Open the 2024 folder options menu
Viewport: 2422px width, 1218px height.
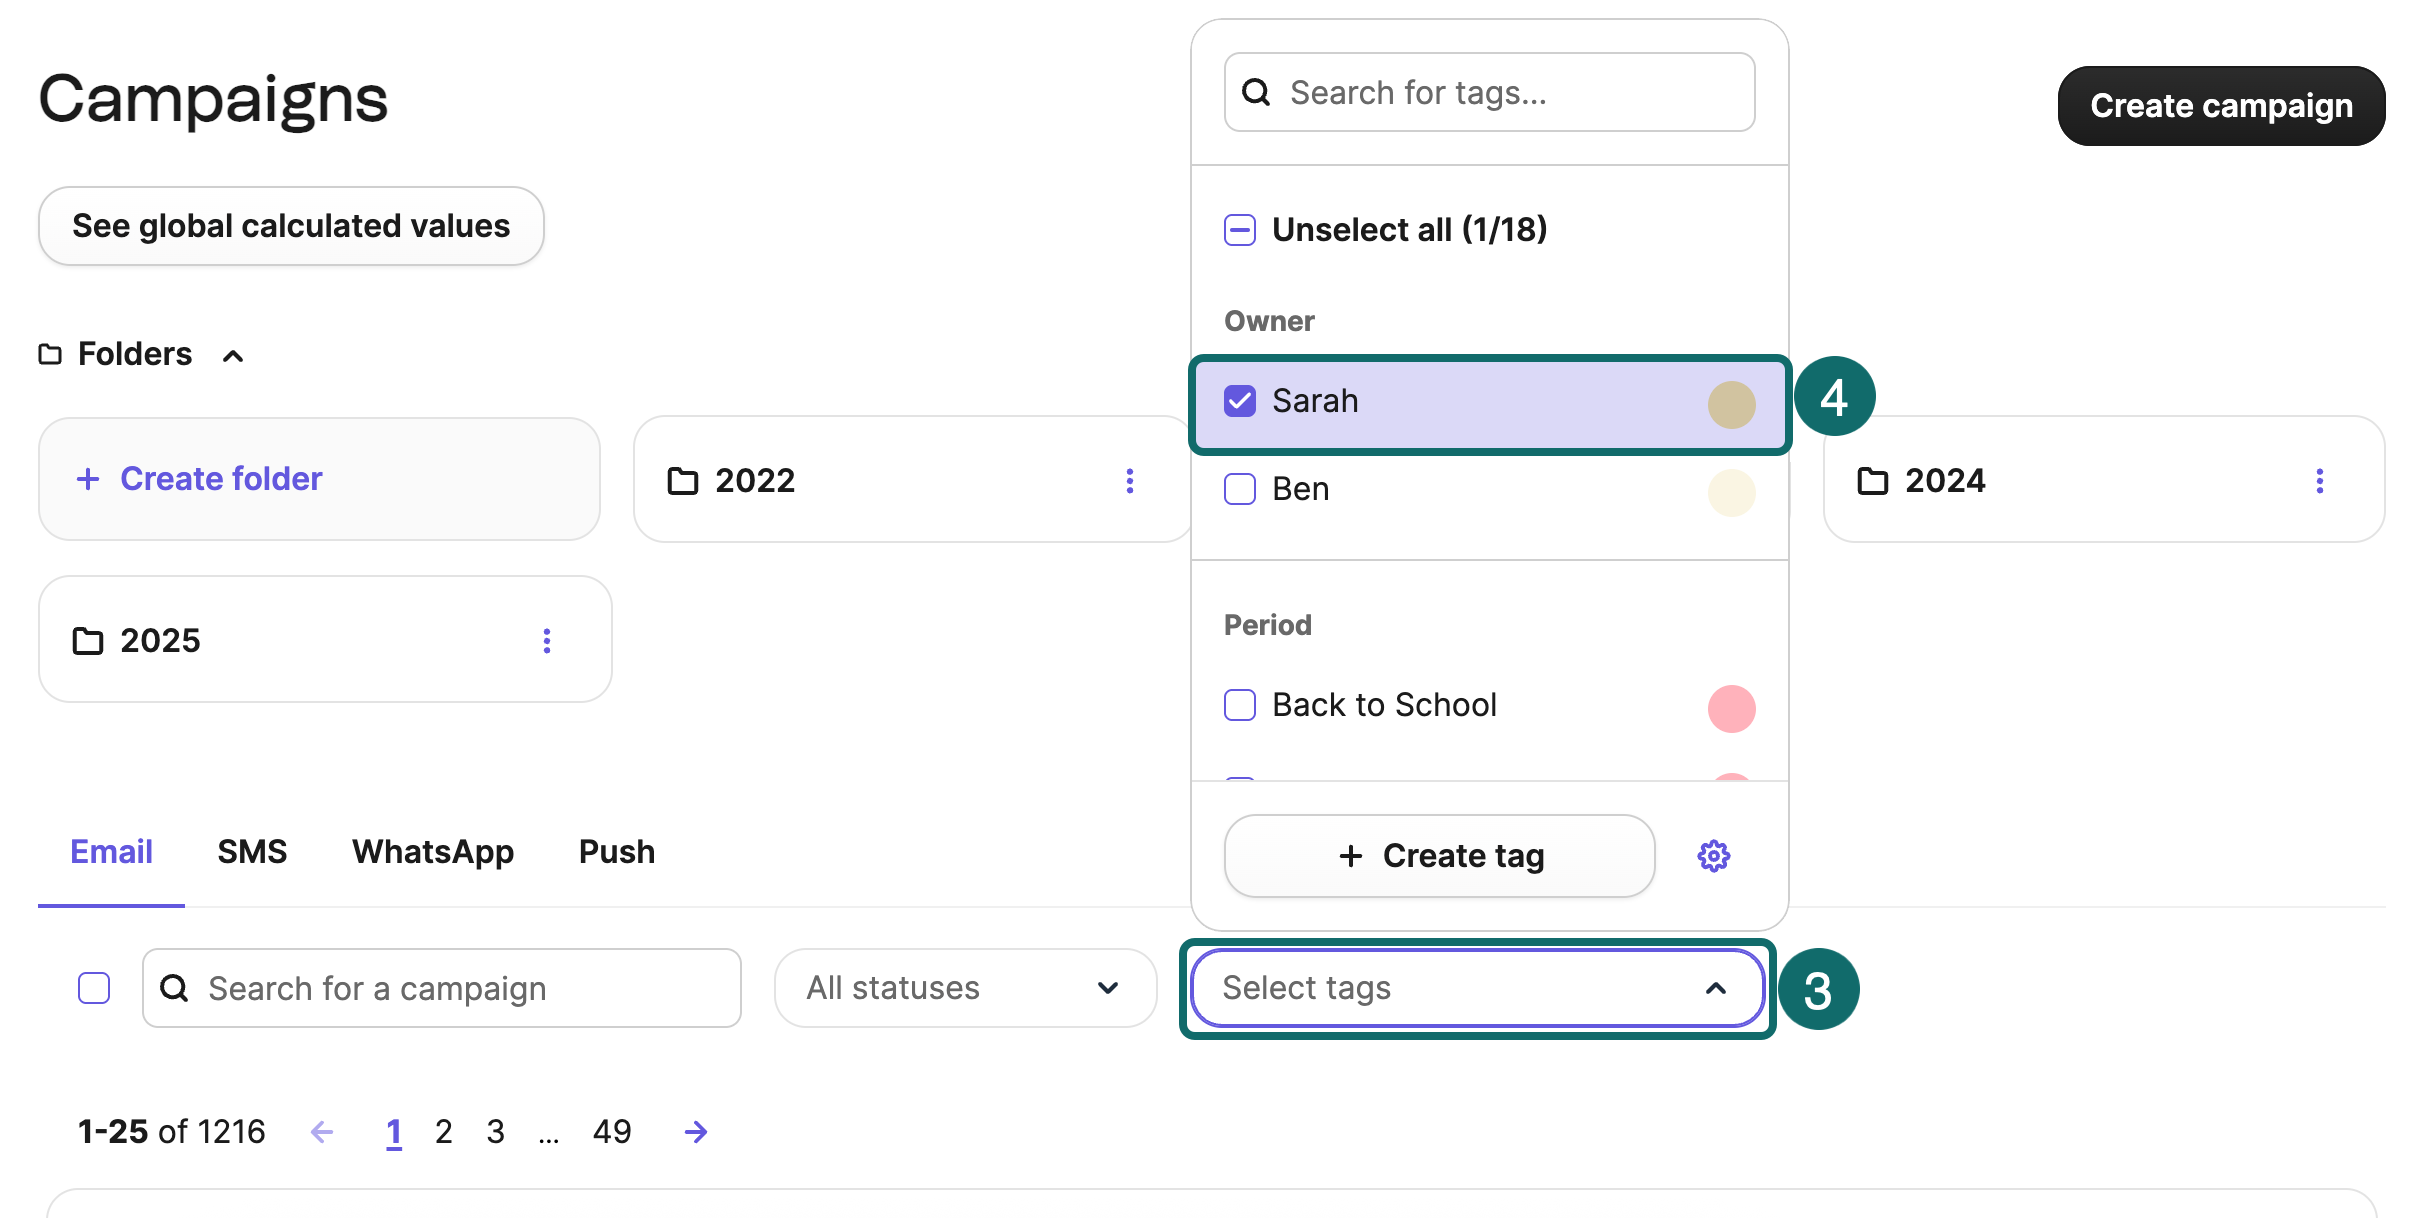point(2319,481)
